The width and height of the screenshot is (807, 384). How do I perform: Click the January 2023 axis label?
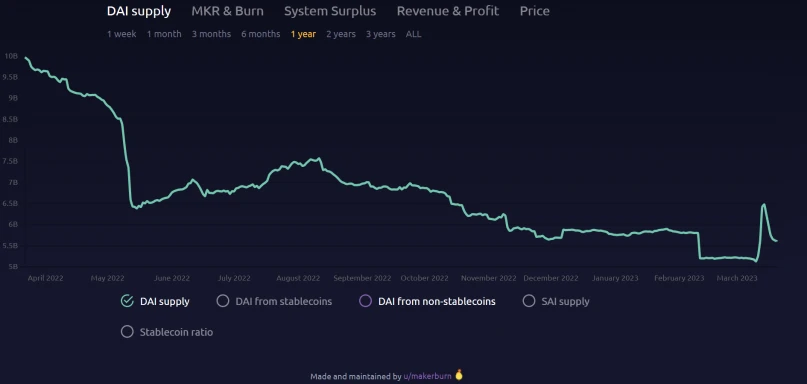point(615,278)
